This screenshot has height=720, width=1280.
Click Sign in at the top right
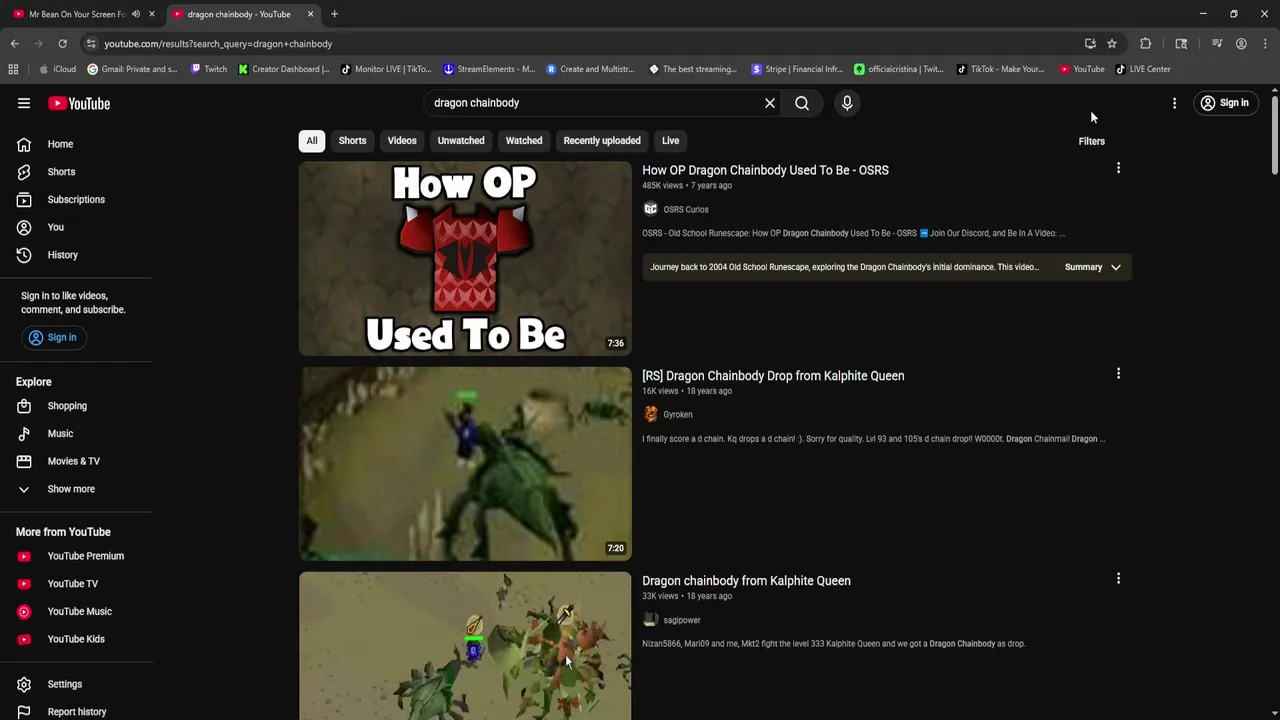pyautogui.click(x=1225, y=103)
